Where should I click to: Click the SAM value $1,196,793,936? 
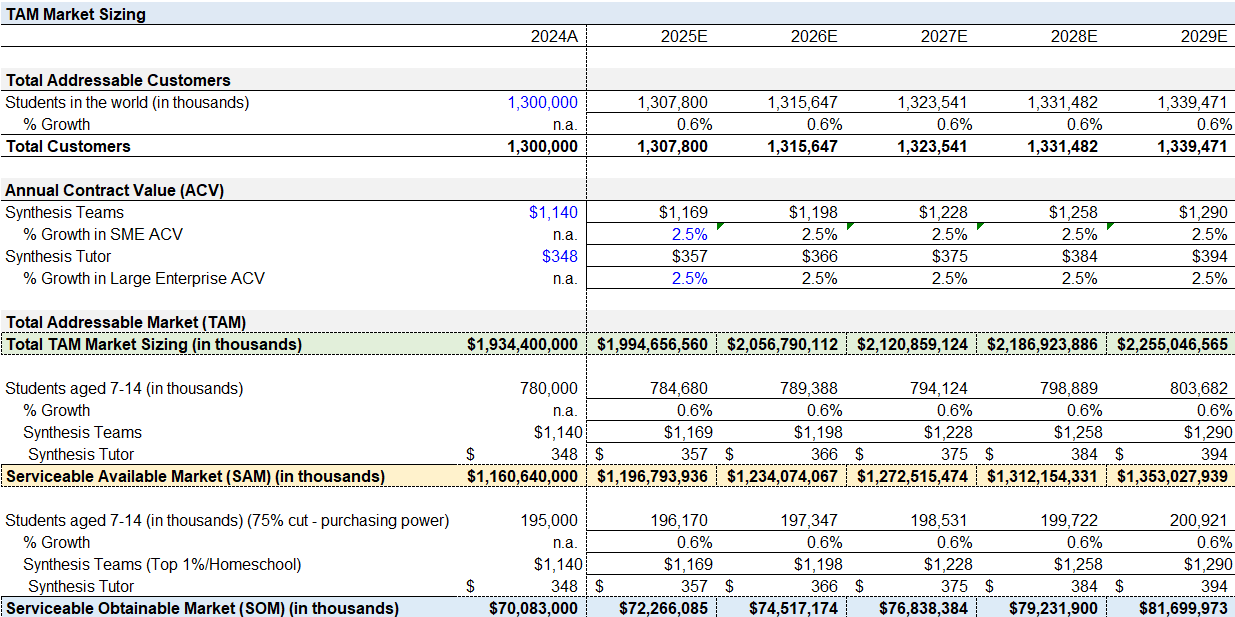click(x=653, y=476)
